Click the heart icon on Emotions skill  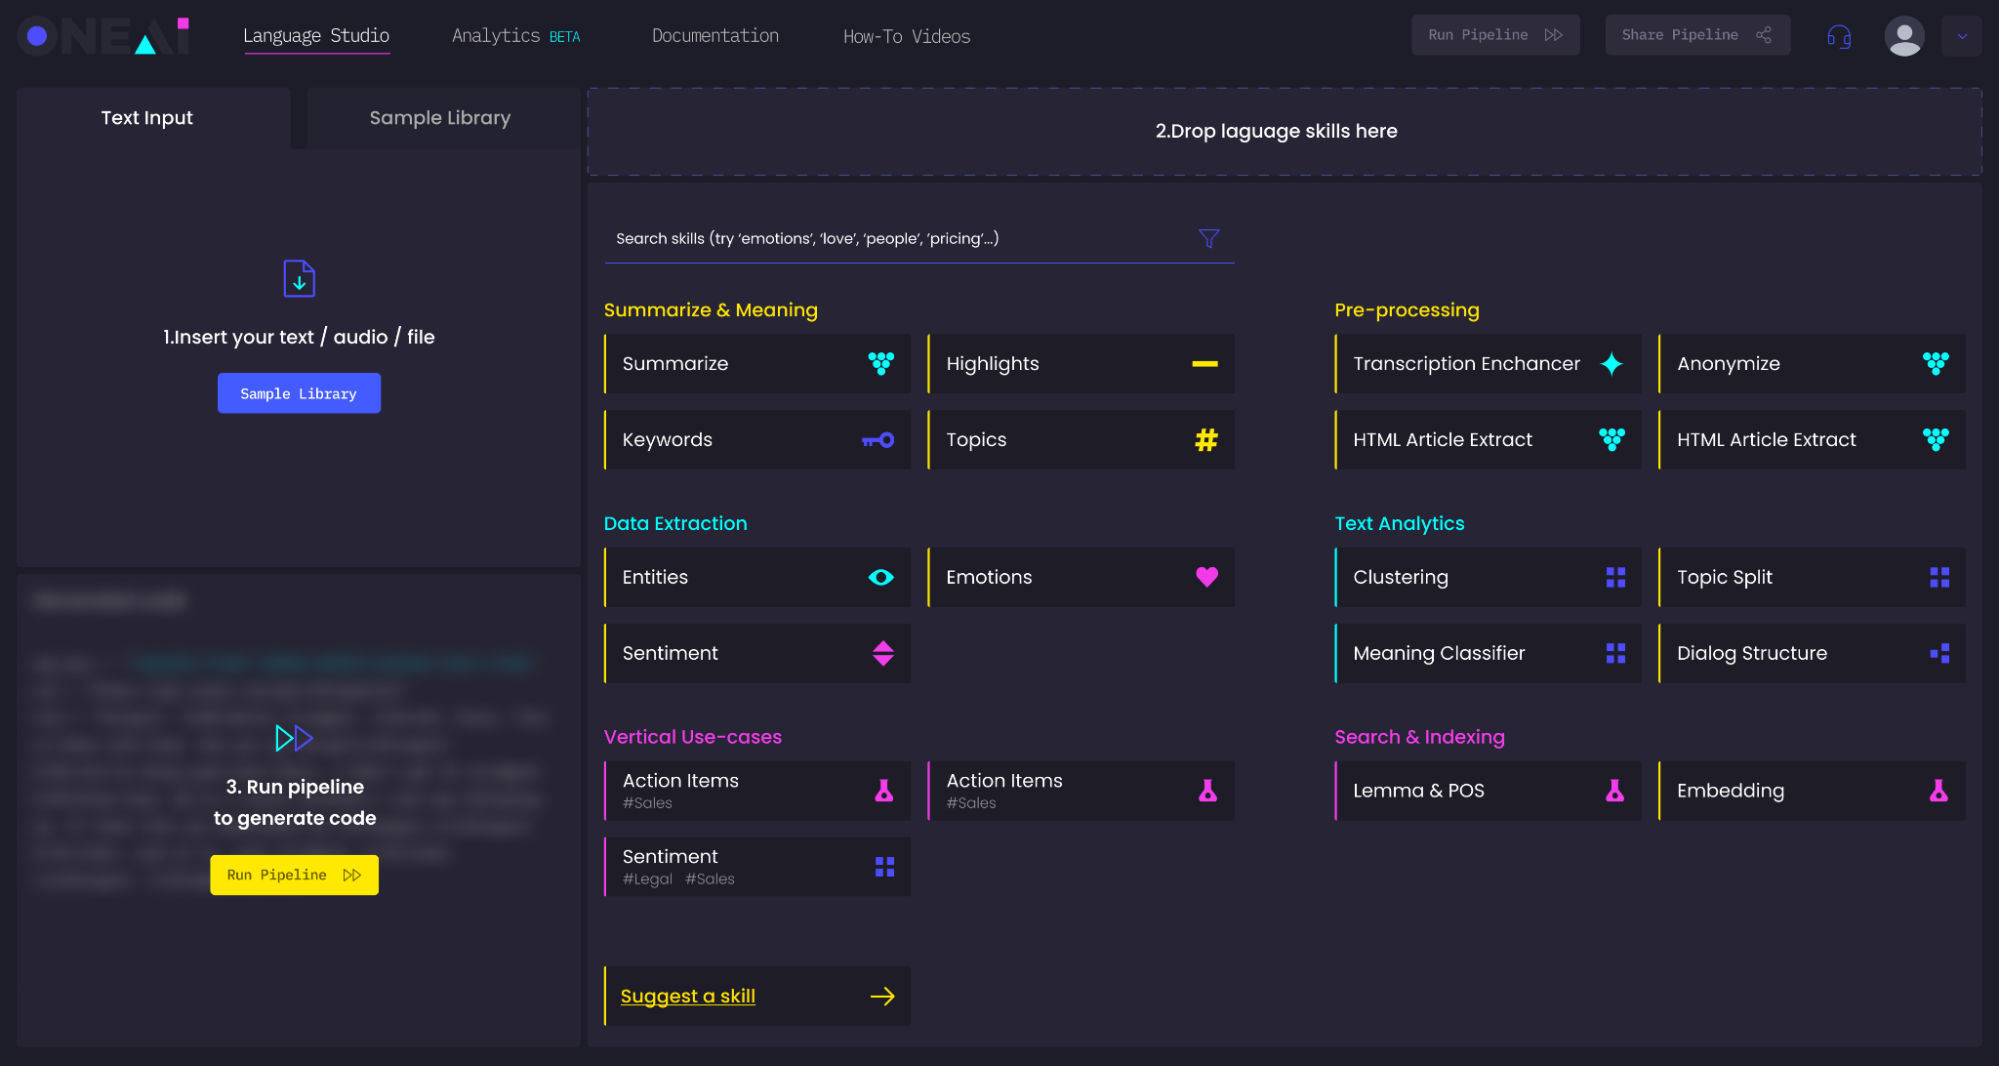1206,577
